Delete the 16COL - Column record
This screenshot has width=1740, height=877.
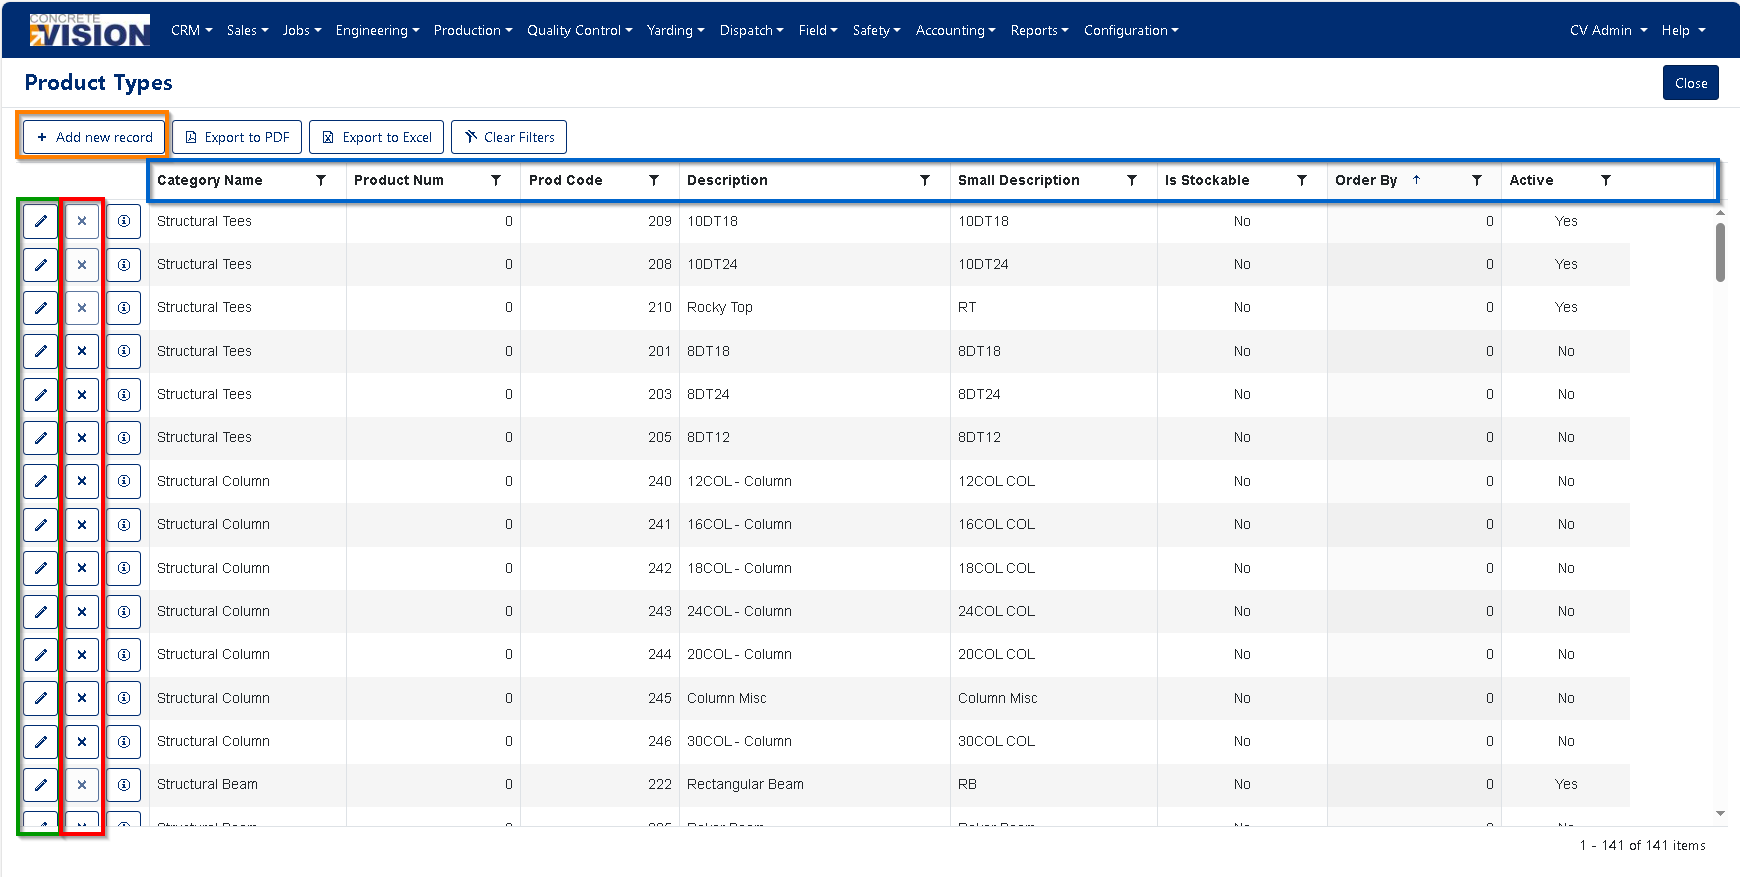pos(82,525)
